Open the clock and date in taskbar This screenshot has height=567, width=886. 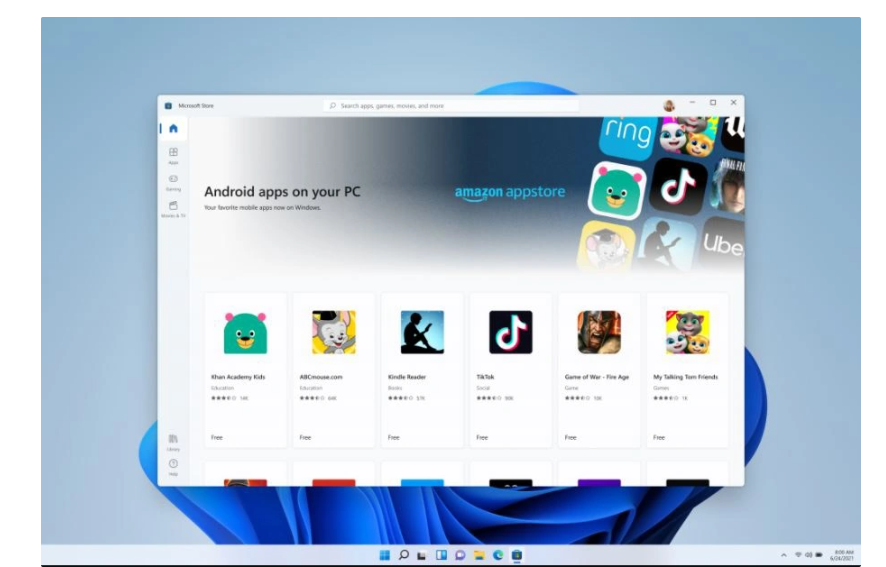(x=841, y=555)
